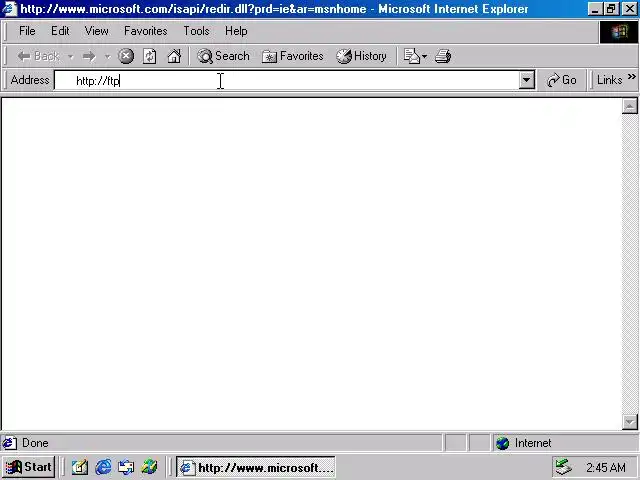Select the microsoft.com taskbar window button

click(256, 467)
